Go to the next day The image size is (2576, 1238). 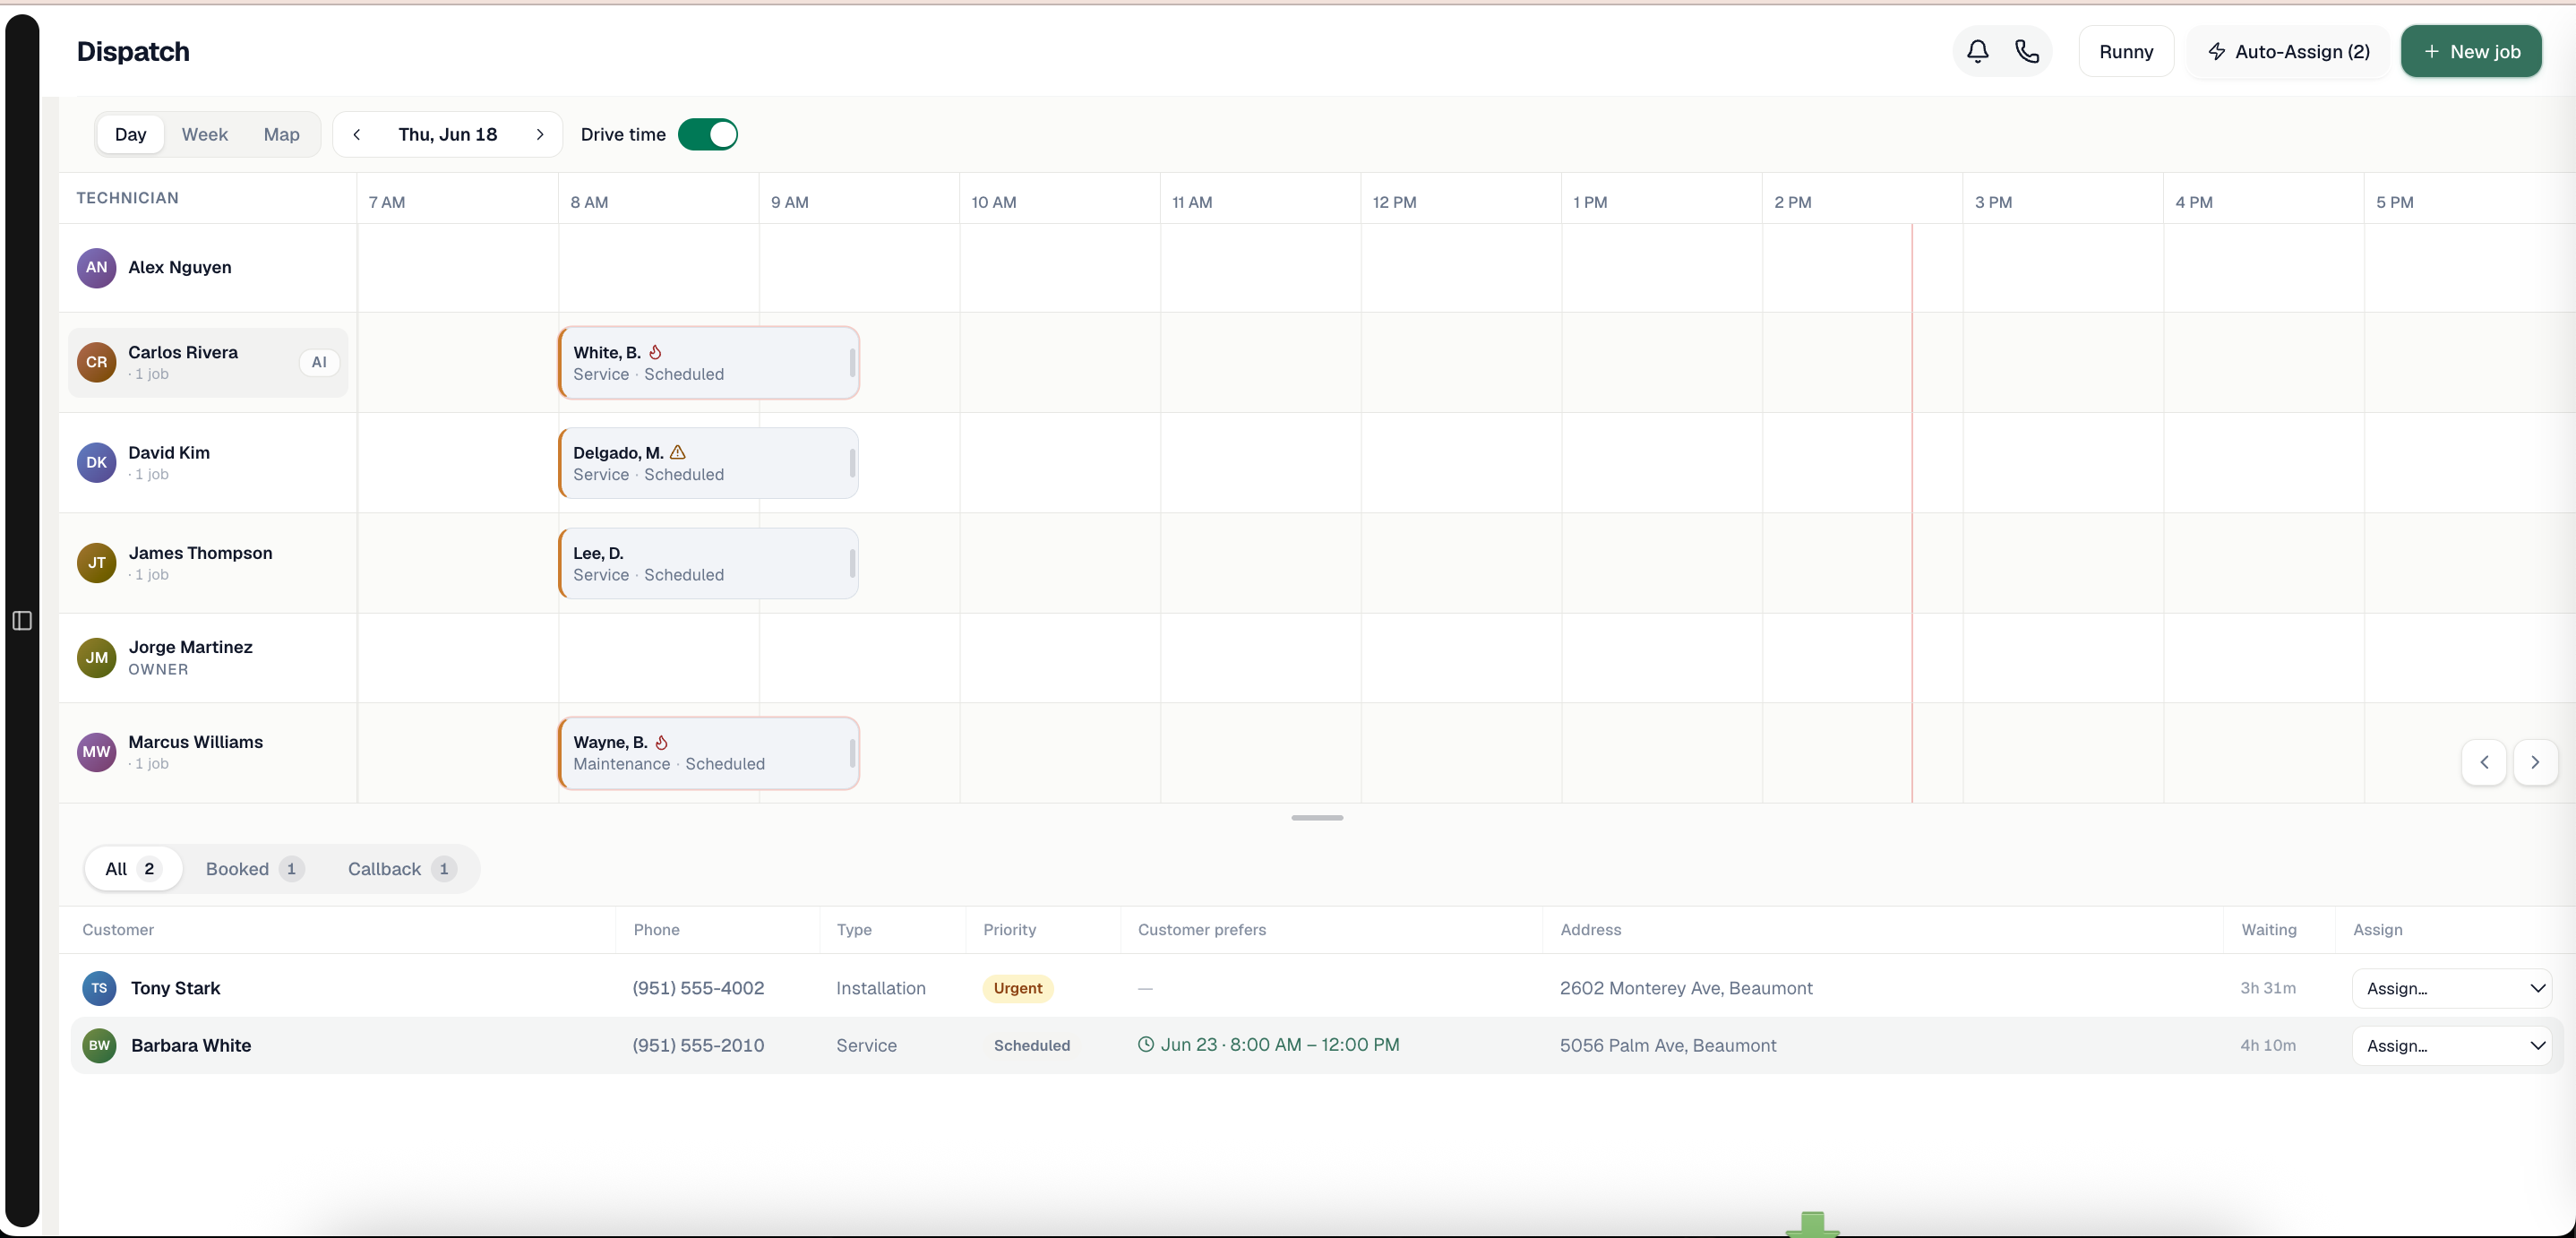540,134
